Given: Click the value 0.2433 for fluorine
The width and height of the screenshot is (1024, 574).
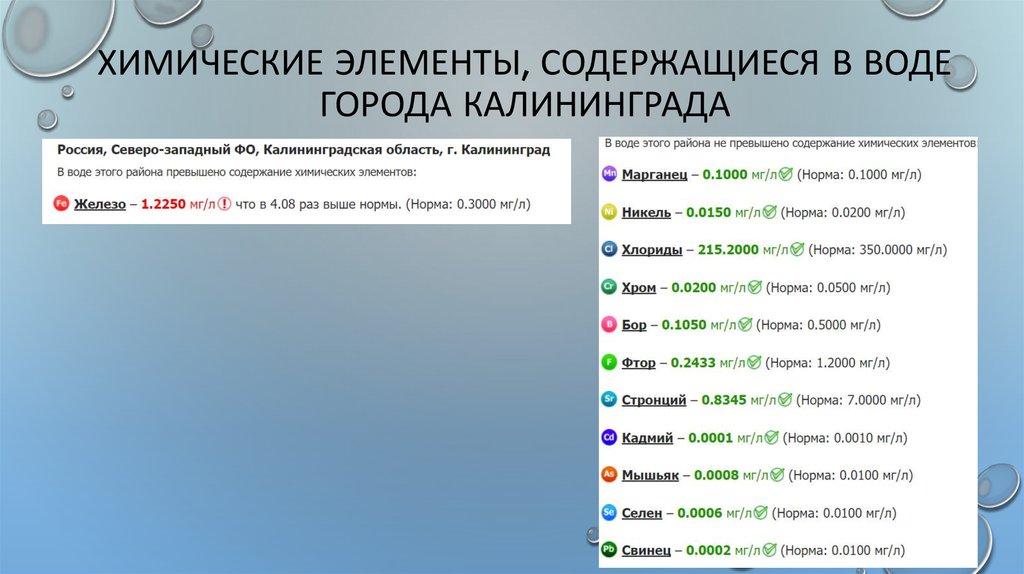Looking at the screenshot, I should coord(693,362).
